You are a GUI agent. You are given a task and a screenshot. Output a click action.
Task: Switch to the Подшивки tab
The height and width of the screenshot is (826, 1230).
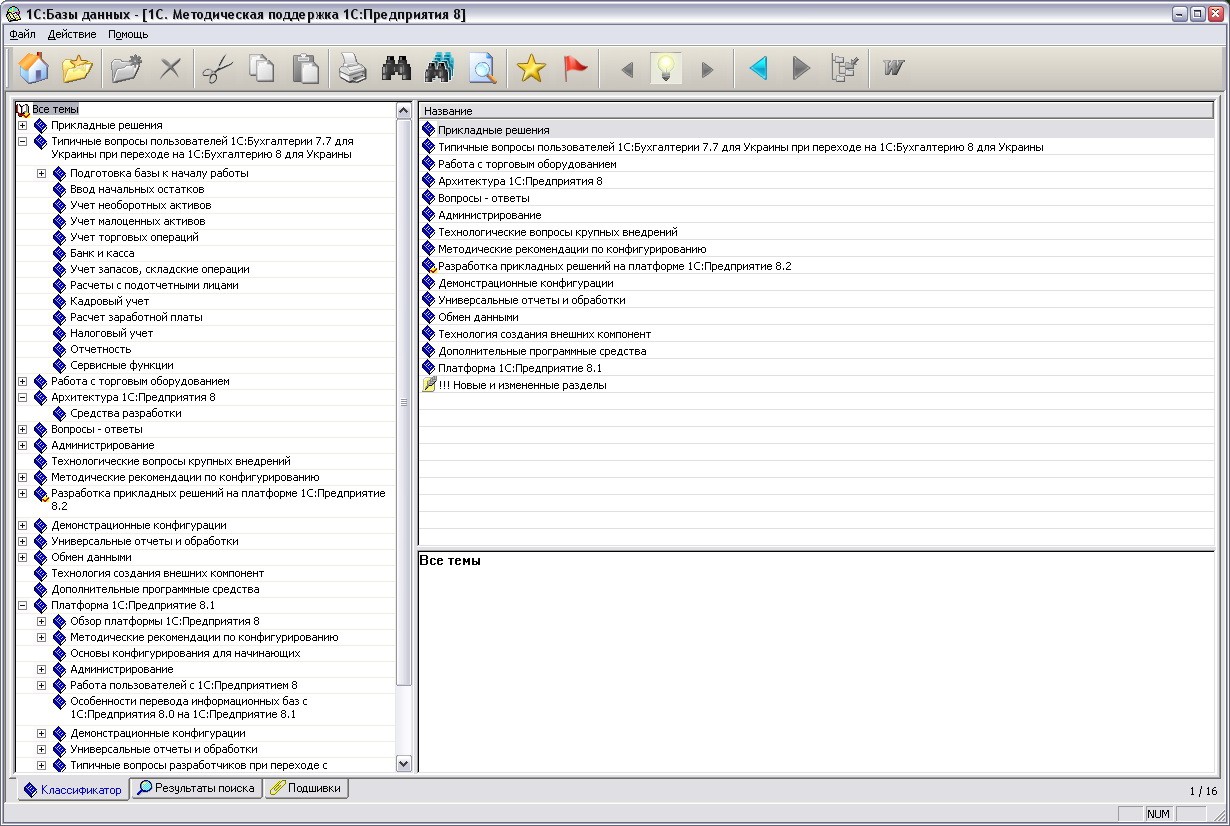306,788
